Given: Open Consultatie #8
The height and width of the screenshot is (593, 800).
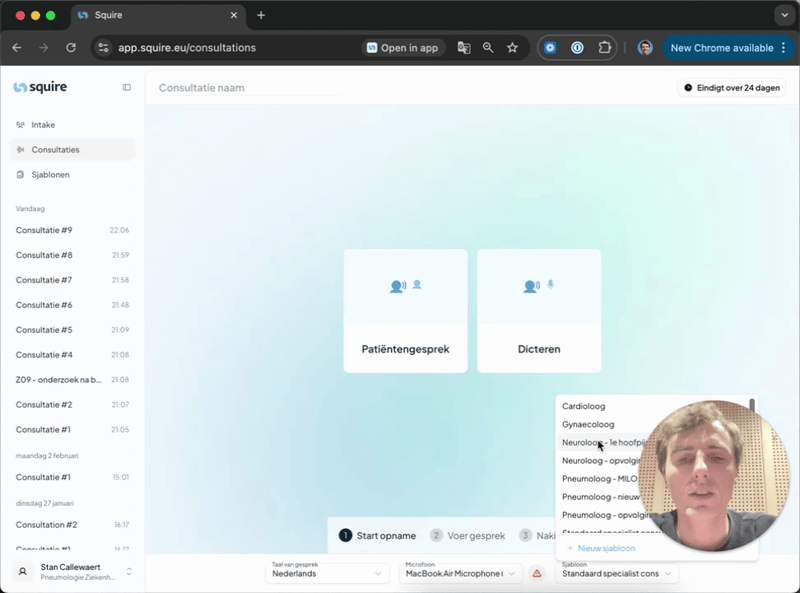Looking at the screenshot, I should point(72,255).
